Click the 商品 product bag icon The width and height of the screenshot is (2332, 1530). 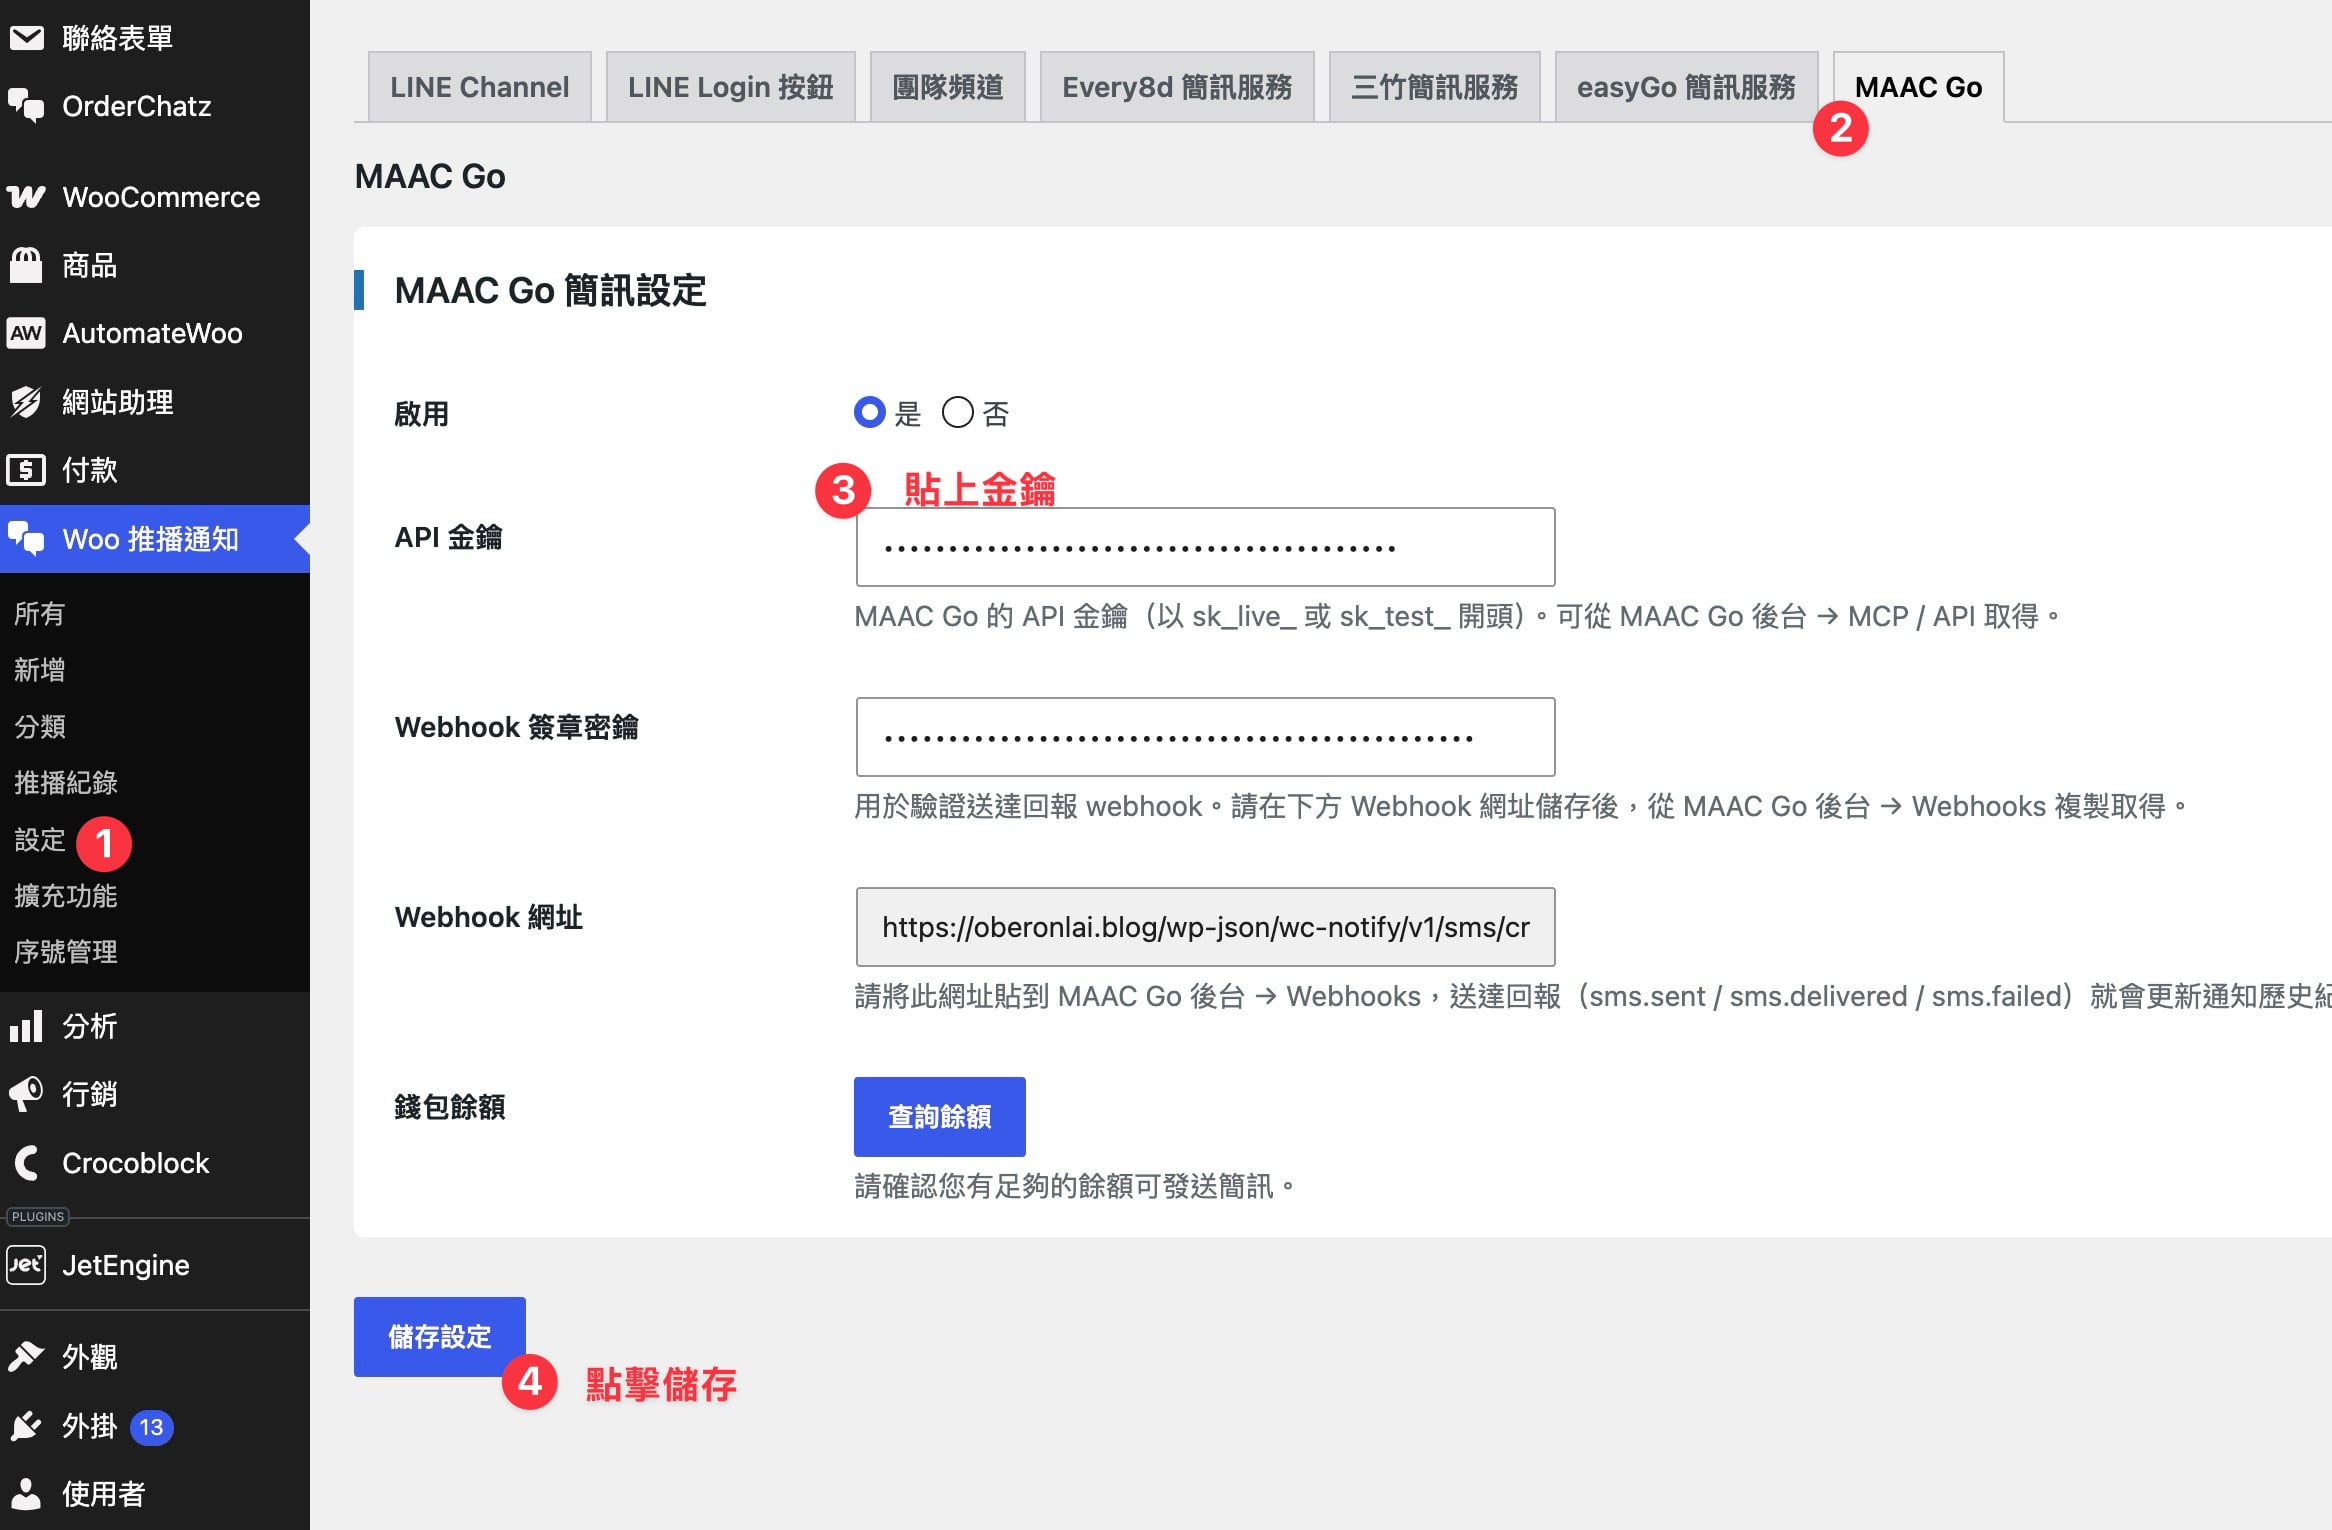27,265
